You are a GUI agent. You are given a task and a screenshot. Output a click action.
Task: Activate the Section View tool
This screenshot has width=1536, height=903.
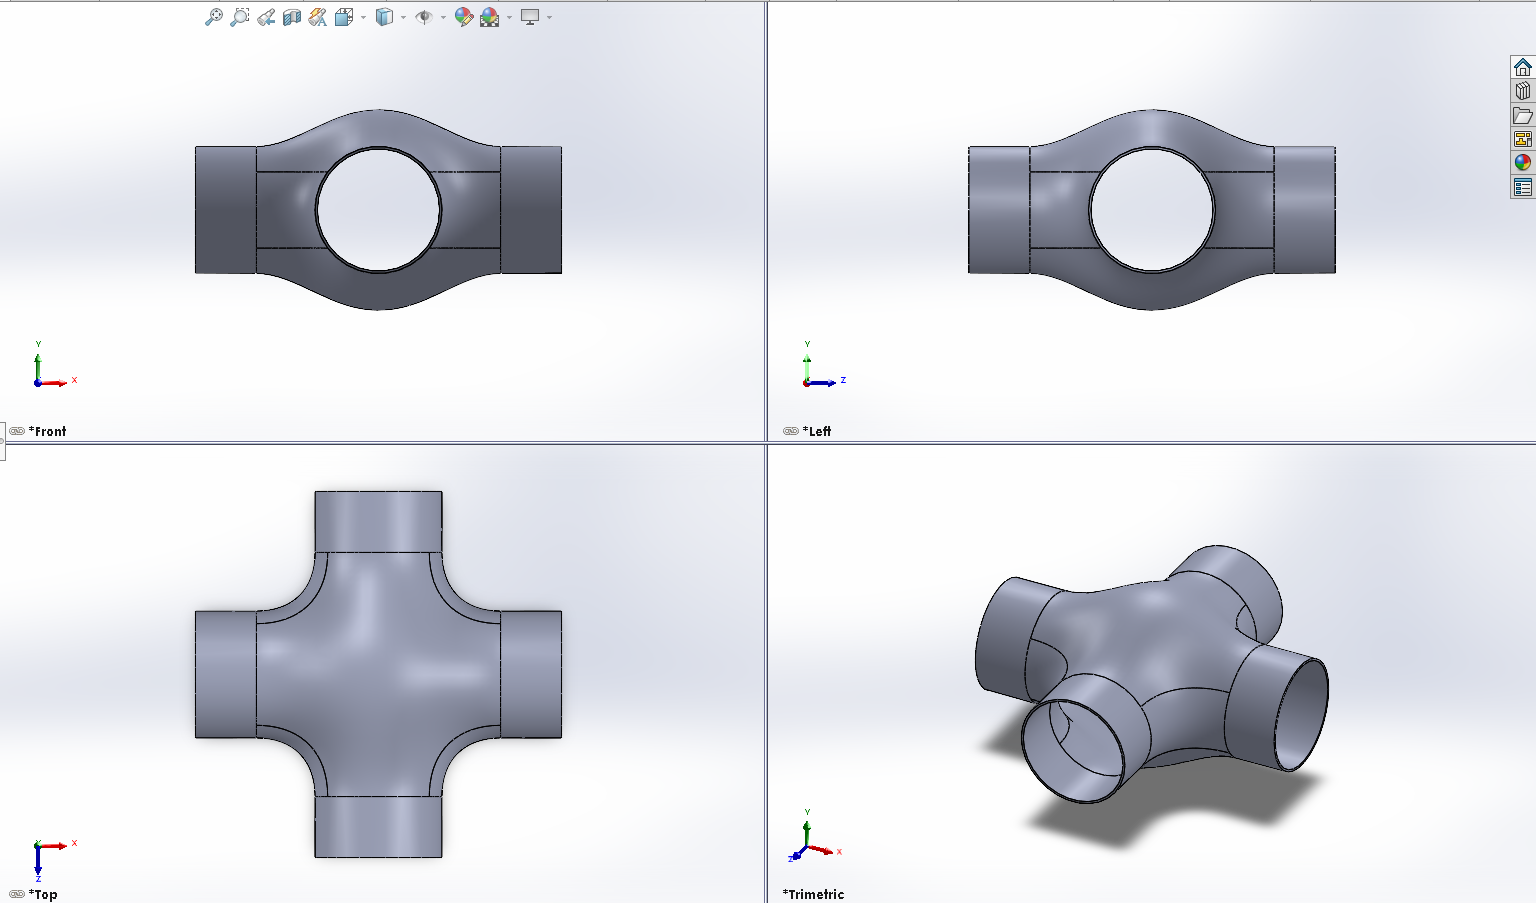coord(291,17)
